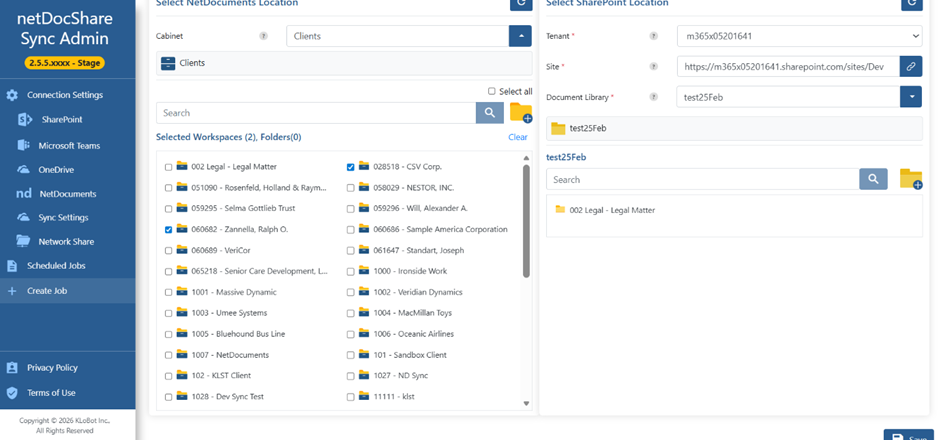Click the Site URL input field
The image size is (941, 440).
[788, 67]
